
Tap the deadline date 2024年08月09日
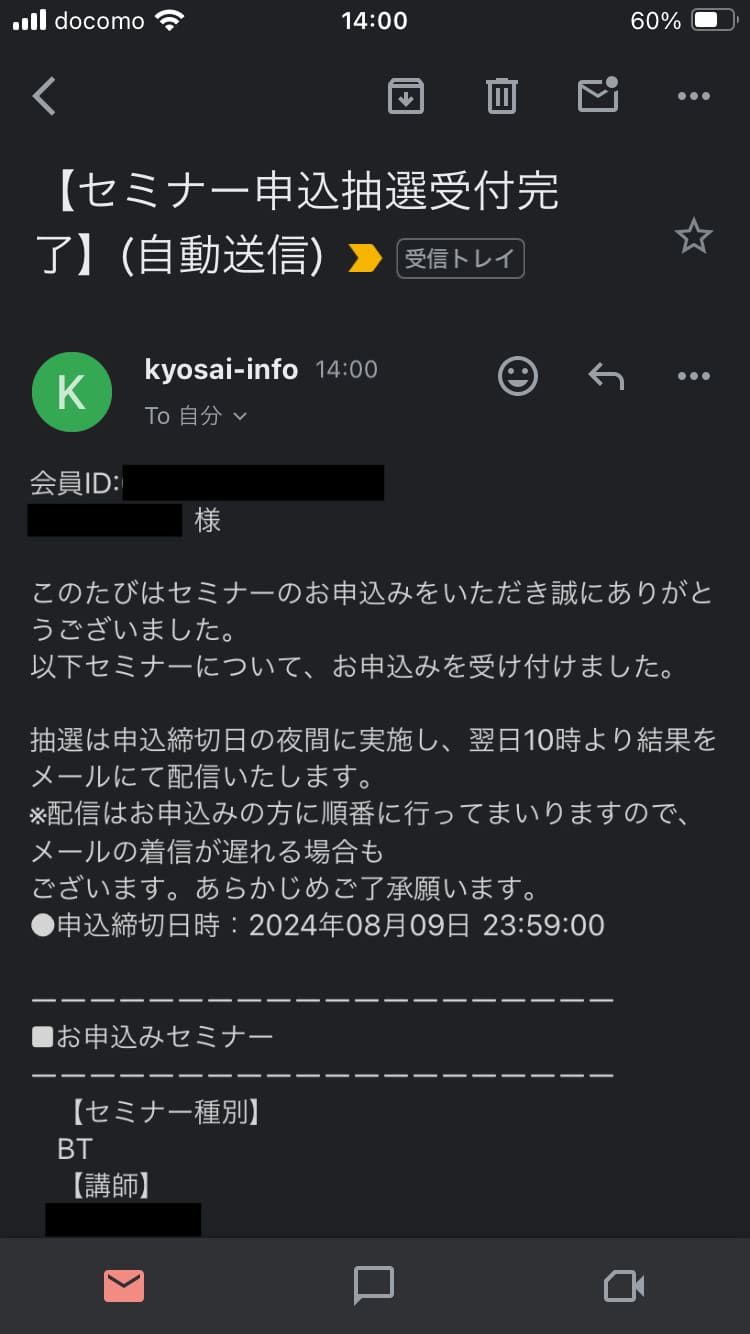[359, 925]
